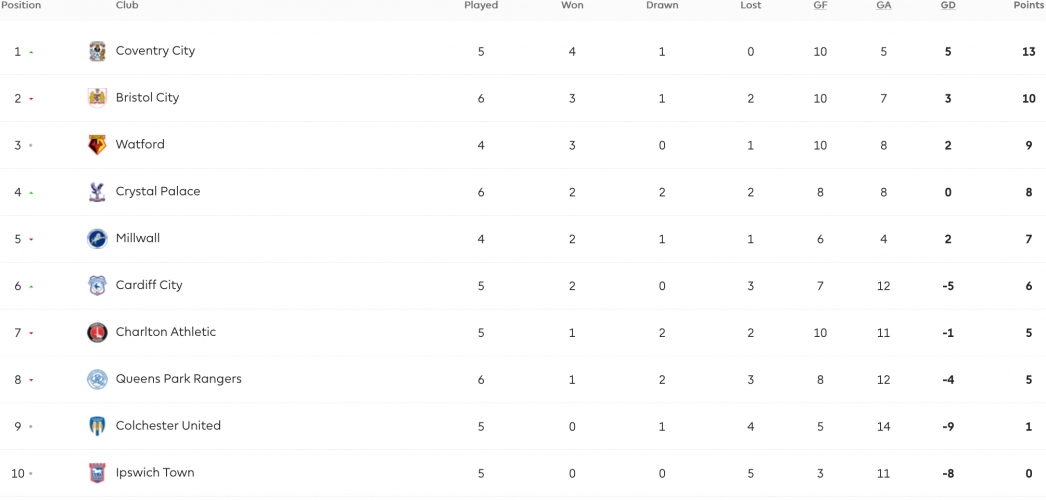Click the Played column header

click(x=481, y=5)
